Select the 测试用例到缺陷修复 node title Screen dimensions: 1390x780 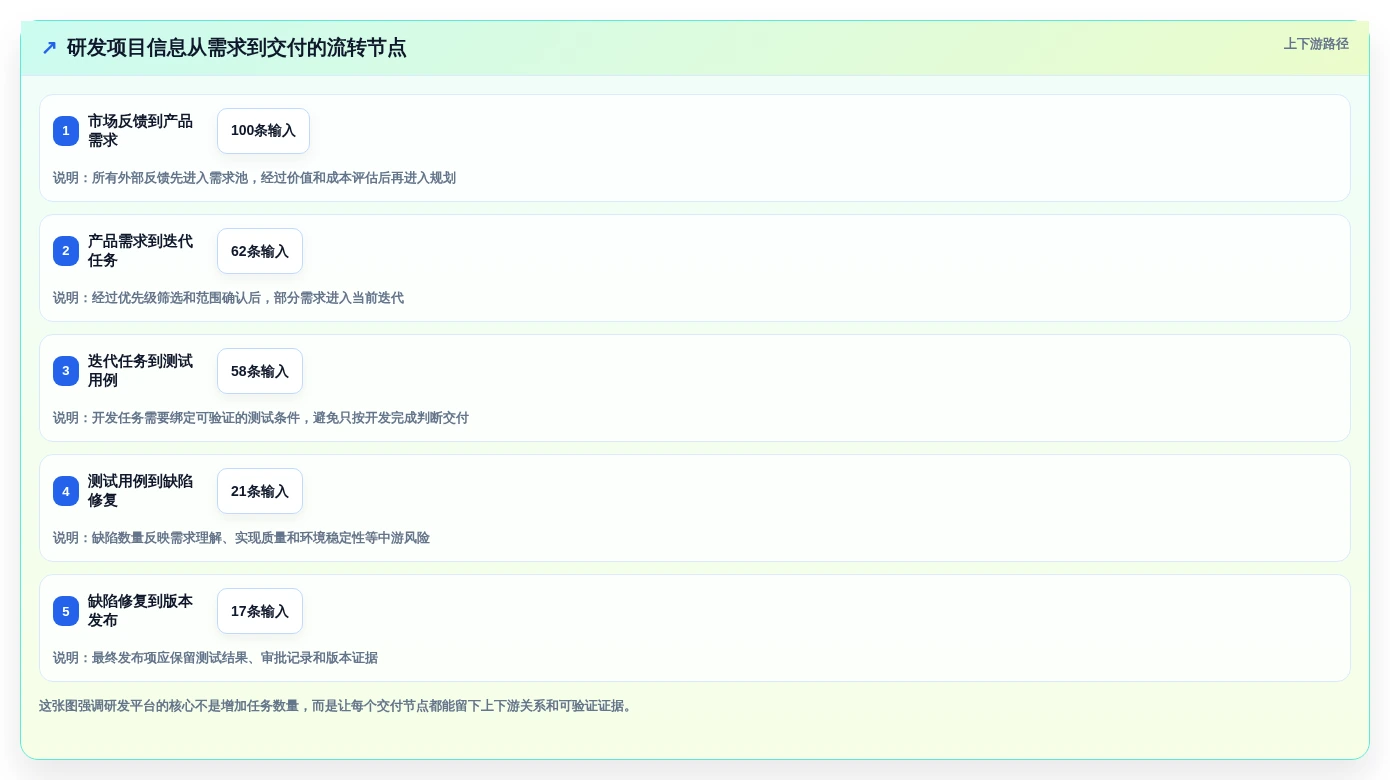(x=141, y=491)
